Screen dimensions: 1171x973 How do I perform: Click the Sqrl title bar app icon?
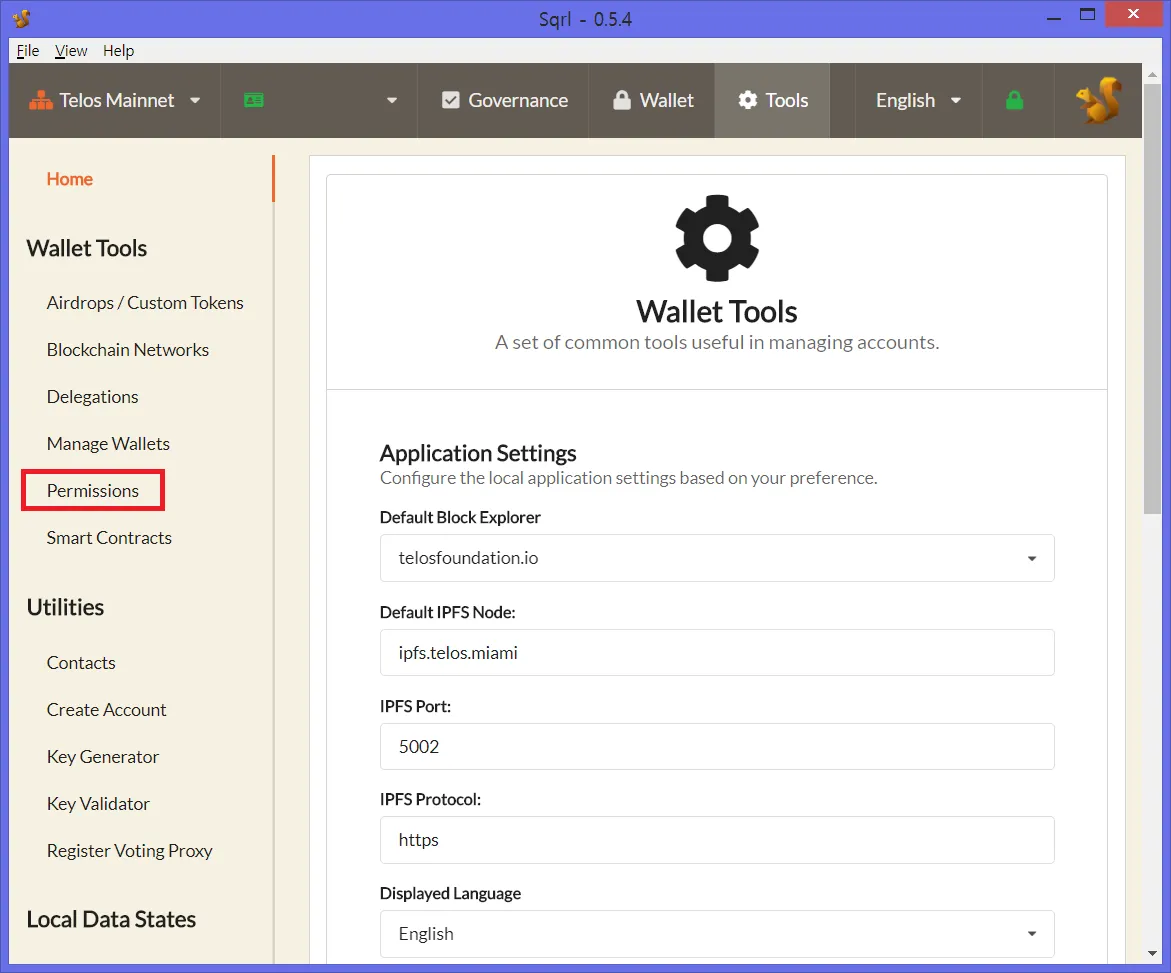click(x=22, y=18)
